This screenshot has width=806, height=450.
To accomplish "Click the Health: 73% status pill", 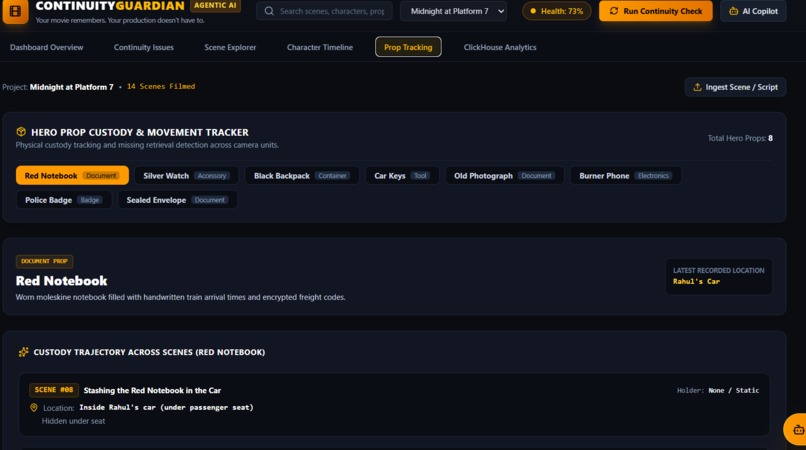I will 557,11.
